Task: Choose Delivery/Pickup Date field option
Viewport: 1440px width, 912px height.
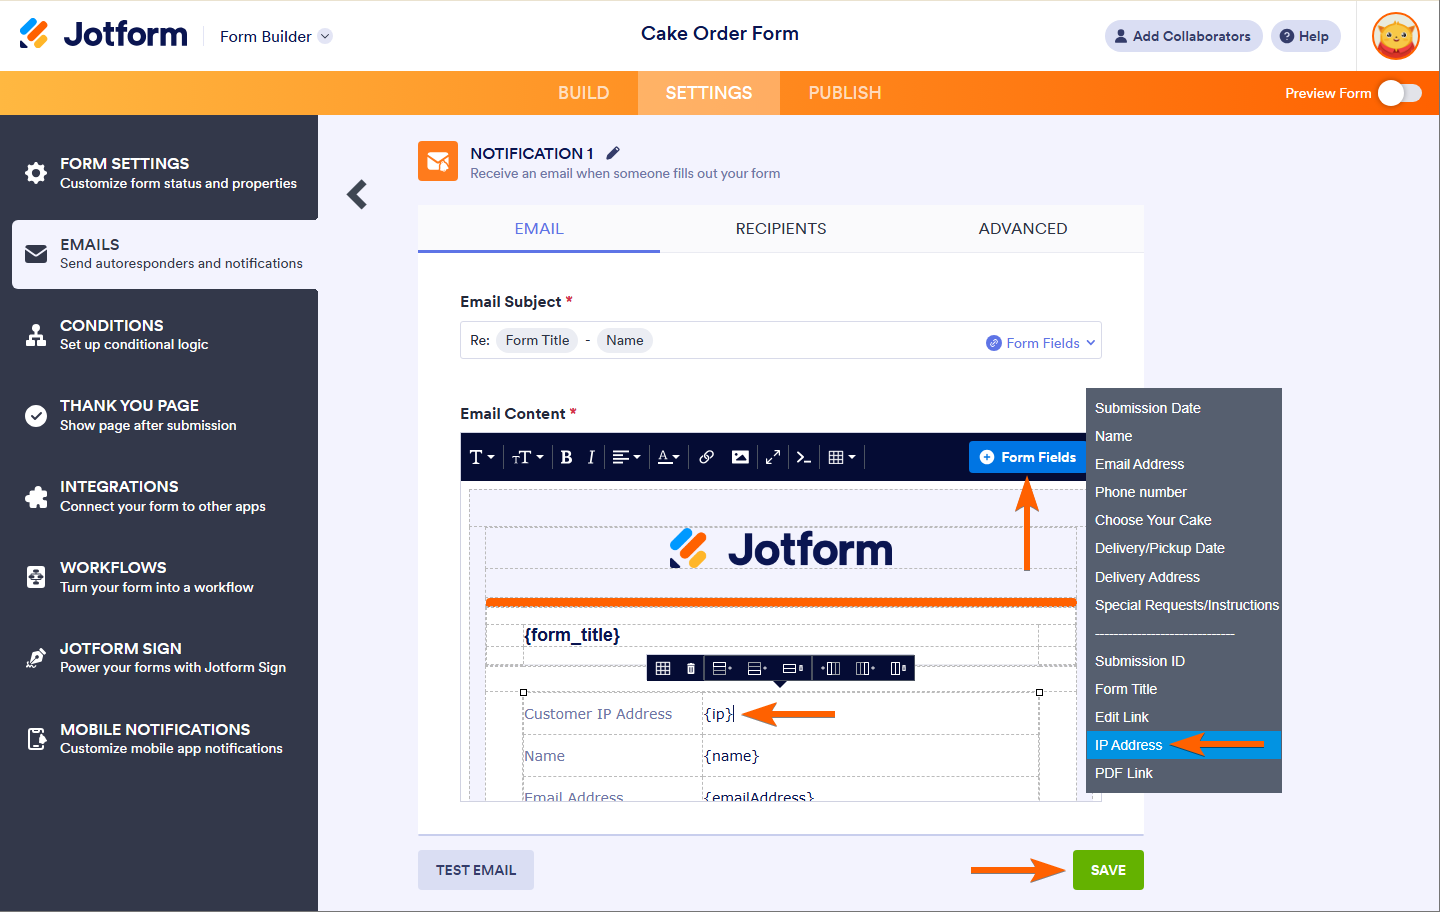Action: click(1184, 548)
